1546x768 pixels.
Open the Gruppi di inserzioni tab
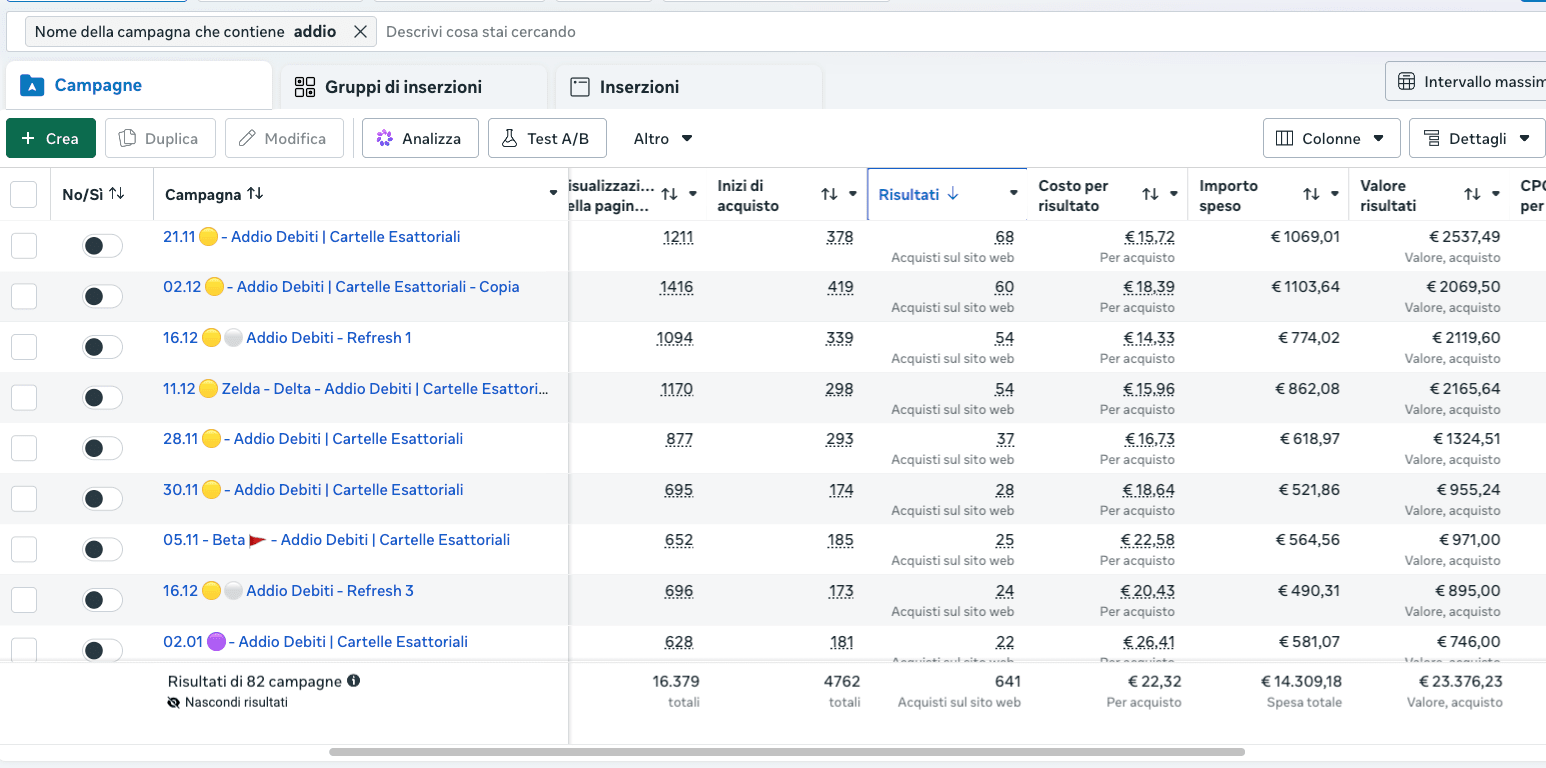coord(414,87)
